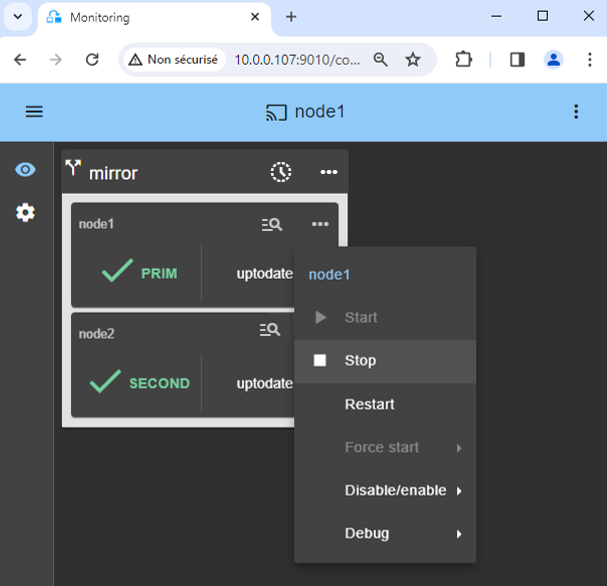
Task: Choose Restart from the node1 menu
Action: tap(369, 404)
